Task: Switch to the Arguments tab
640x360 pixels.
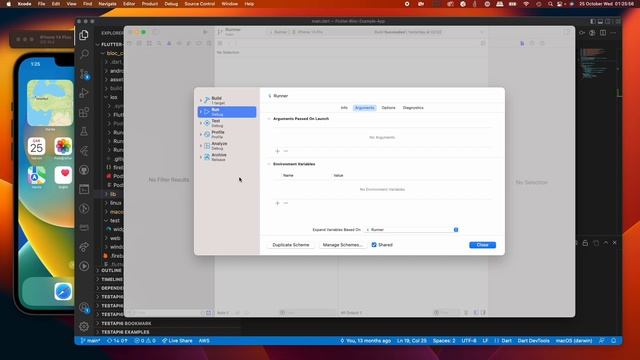Action: (364, 108)
